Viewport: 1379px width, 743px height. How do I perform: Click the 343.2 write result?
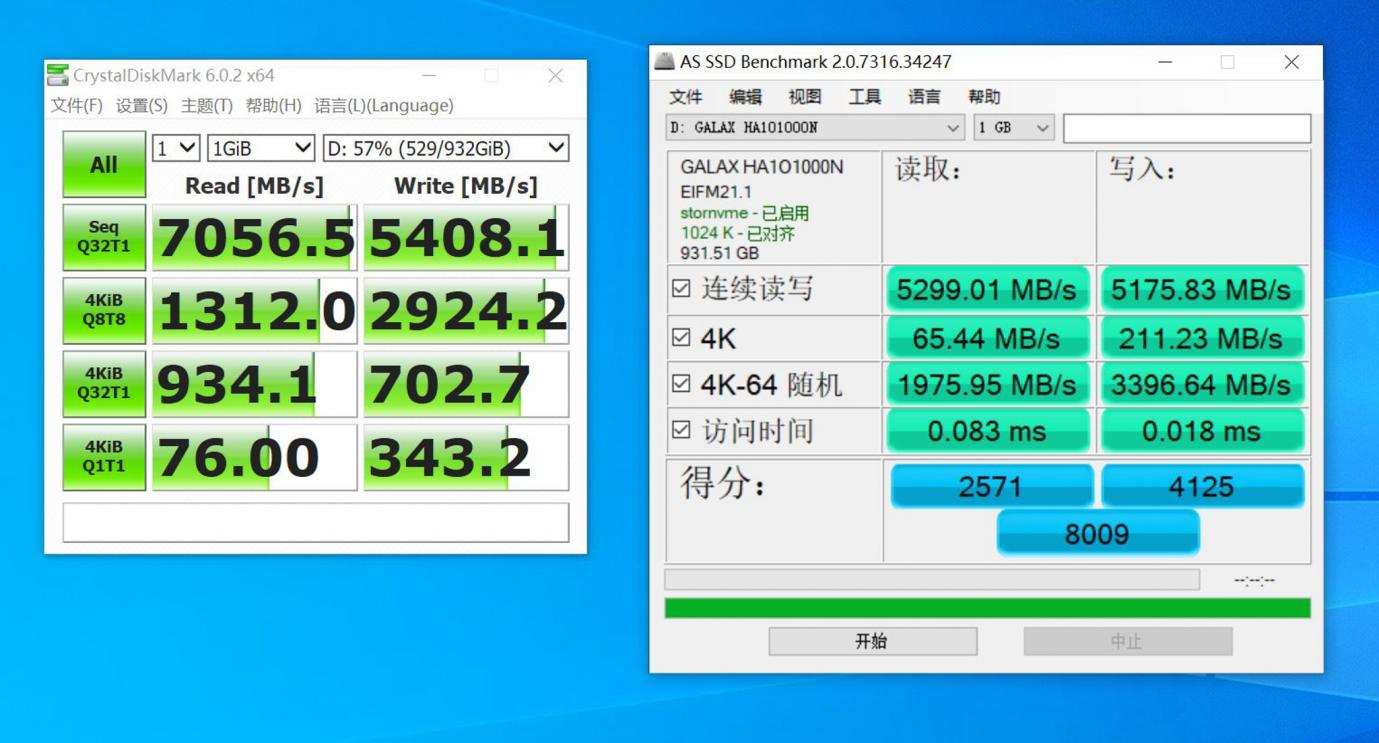466,457
